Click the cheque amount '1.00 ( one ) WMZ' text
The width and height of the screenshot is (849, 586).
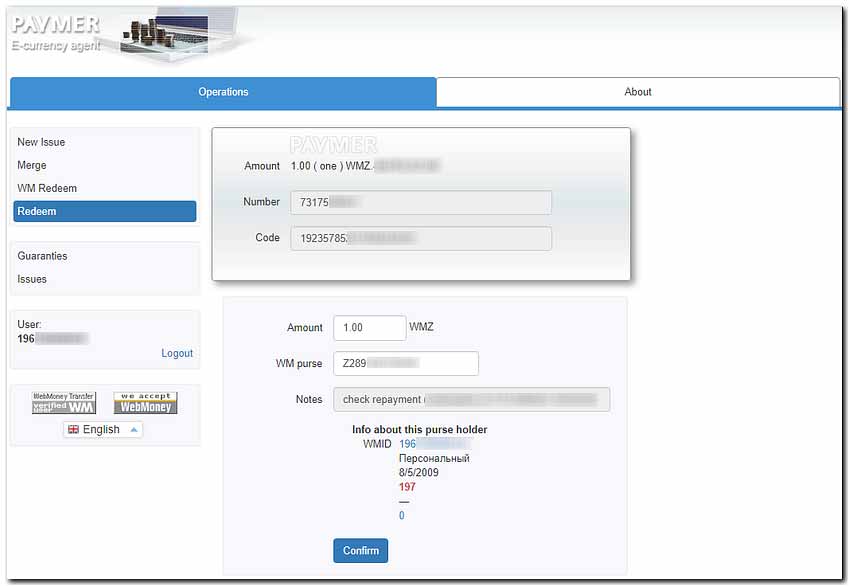[331, 166]
